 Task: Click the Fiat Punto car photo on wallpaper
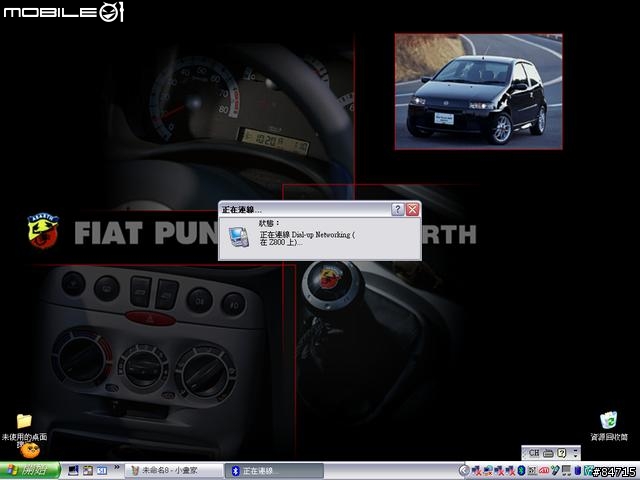[478, 92]
